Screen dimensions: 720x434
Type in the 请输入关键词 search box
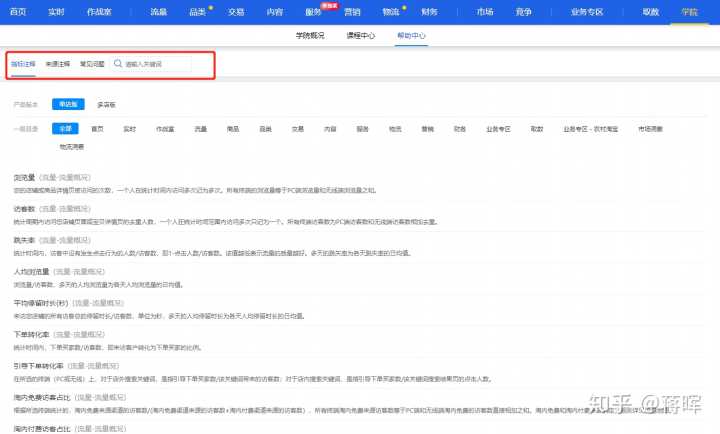click(x=160, y=64)
